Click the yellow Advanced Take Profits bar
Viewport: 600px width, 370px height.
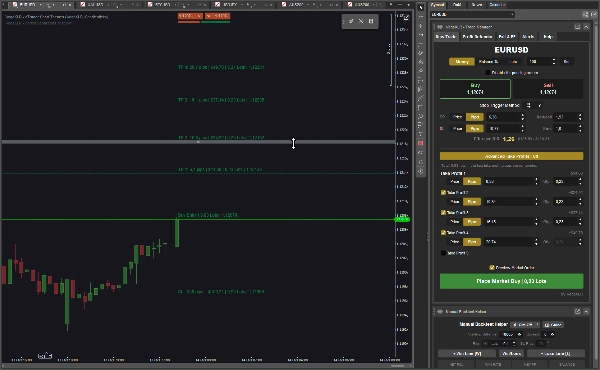[511, 156]
